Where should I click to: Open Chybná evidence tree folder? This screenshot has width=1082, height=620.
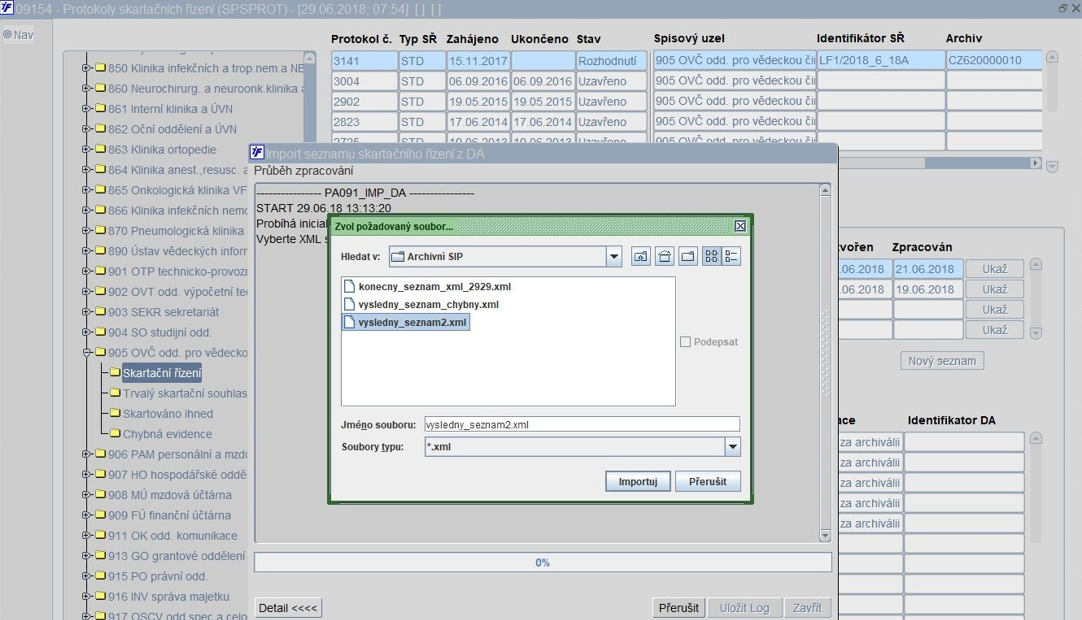coord(167,434)
